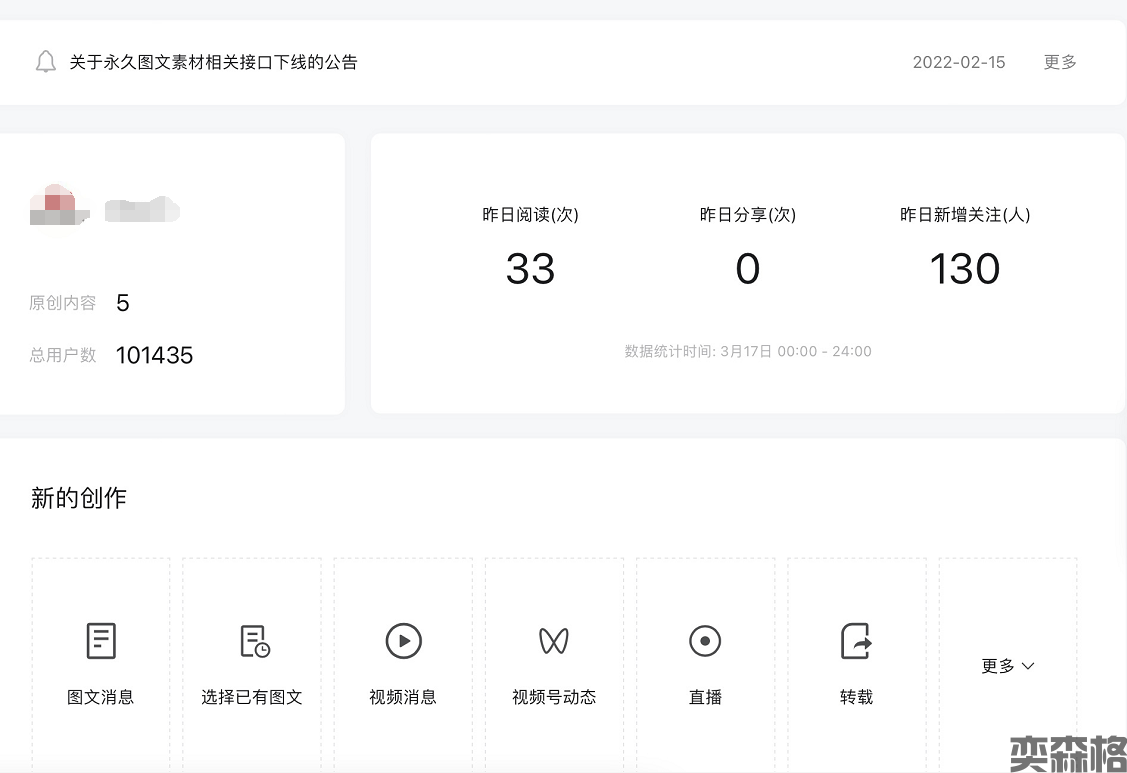Launch 直播 with the record icon
Screen dimensions: 1127x773
point(705,641)
